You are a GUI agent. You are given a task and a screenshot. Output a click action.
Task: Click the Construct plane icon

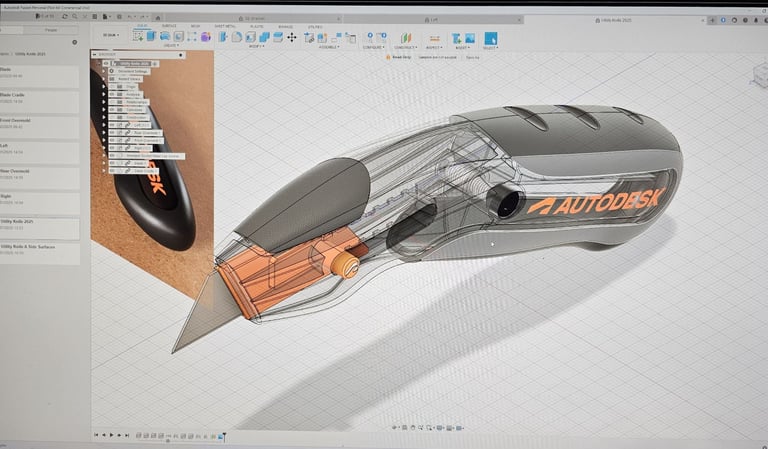(405, 37)
